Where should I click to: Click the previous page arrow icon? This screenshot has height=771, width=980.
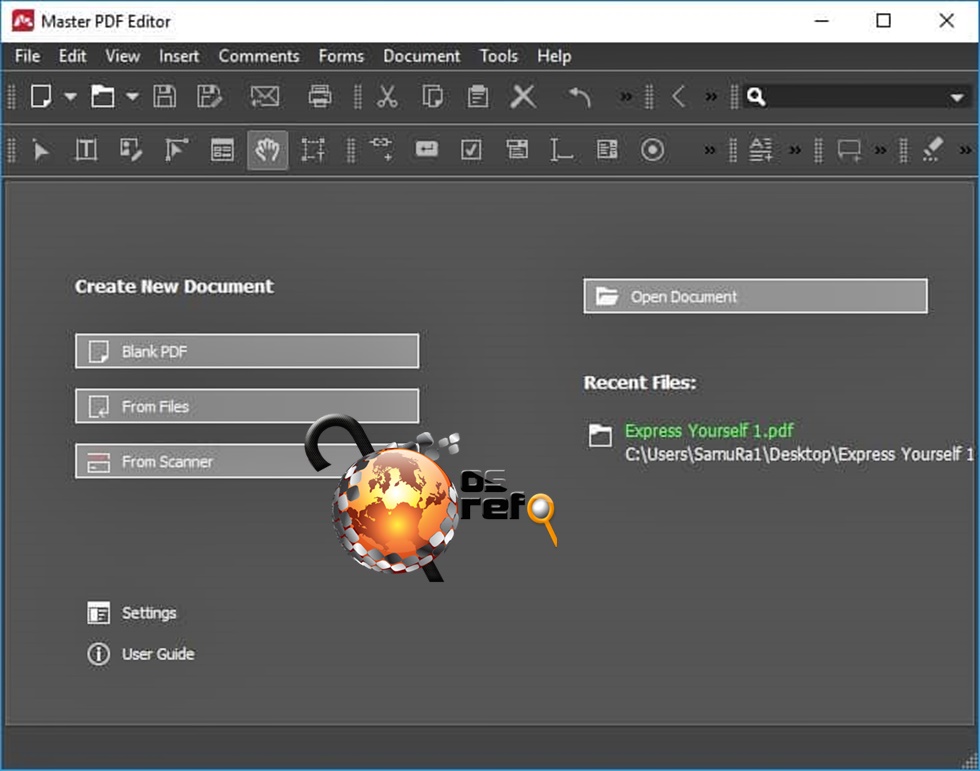(x=679, y=97)
